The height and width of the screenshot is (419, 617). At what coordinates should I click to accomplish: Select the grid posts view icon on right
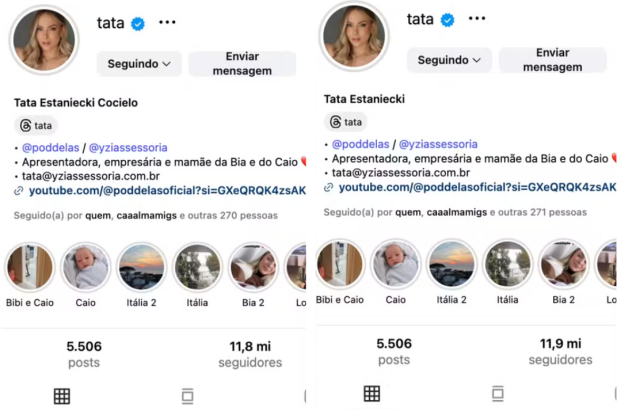click(x=372, y=393)
